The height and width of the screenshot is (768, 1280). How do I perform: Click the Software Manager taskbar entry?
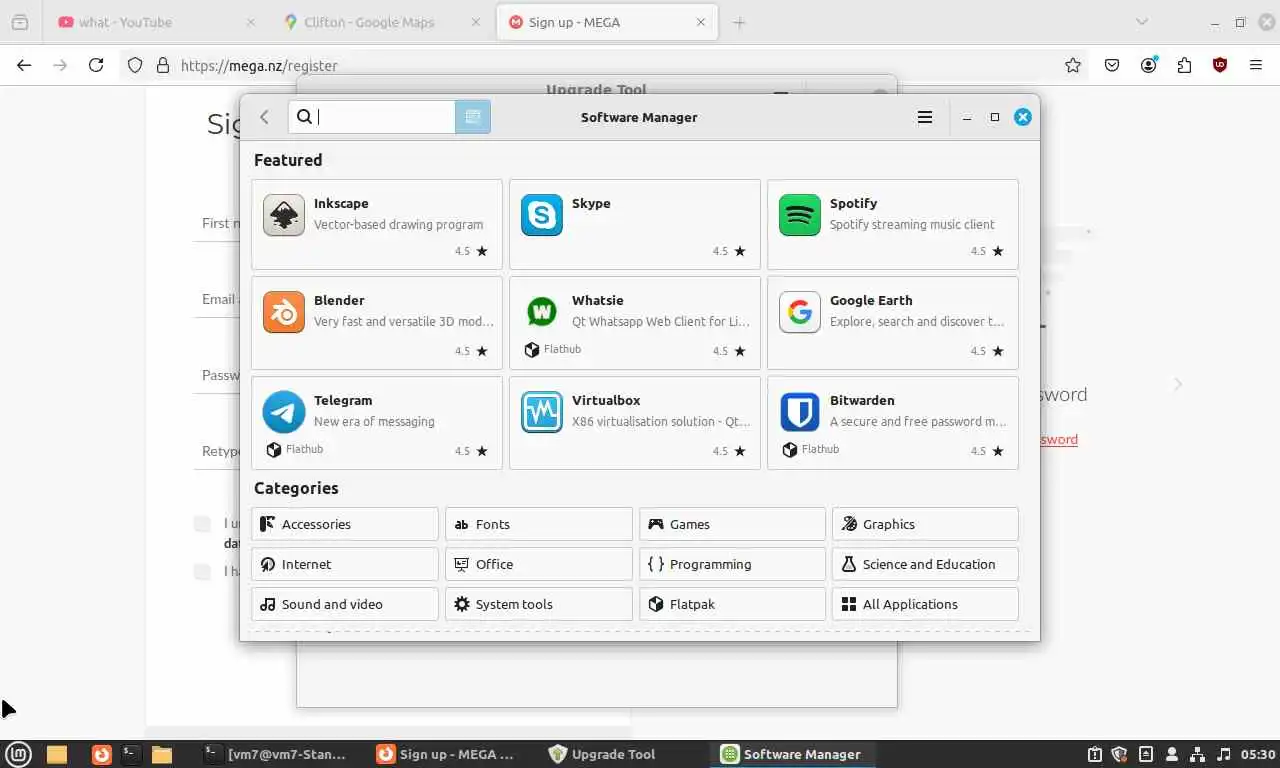(791, 754)
